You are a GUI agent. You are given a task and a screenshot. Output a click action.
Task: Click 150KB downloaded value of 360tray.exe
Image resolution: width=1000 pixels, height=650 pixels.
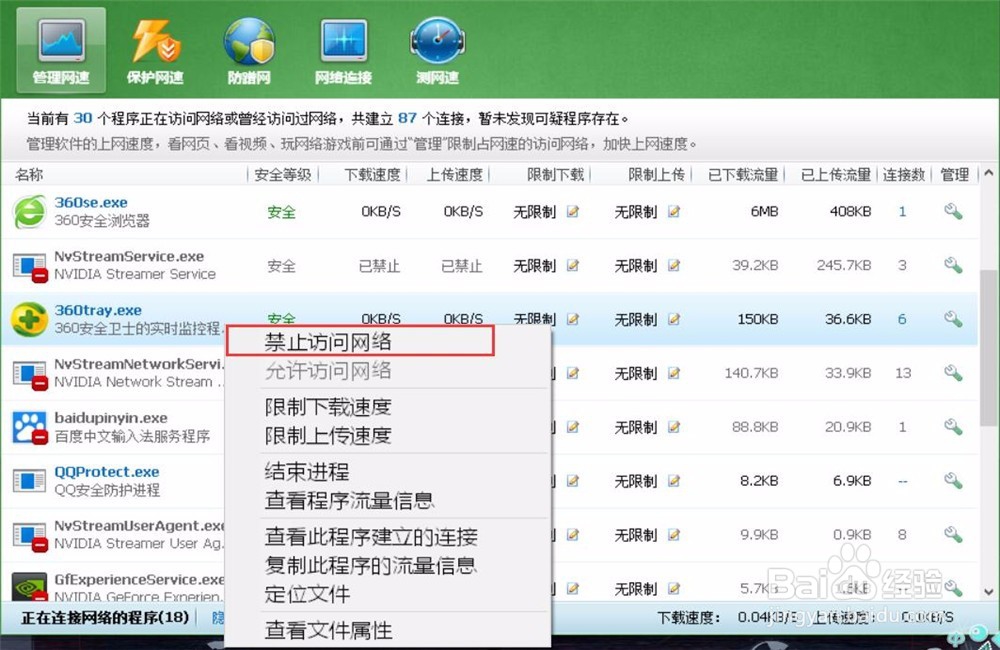(x=758, y=319)
